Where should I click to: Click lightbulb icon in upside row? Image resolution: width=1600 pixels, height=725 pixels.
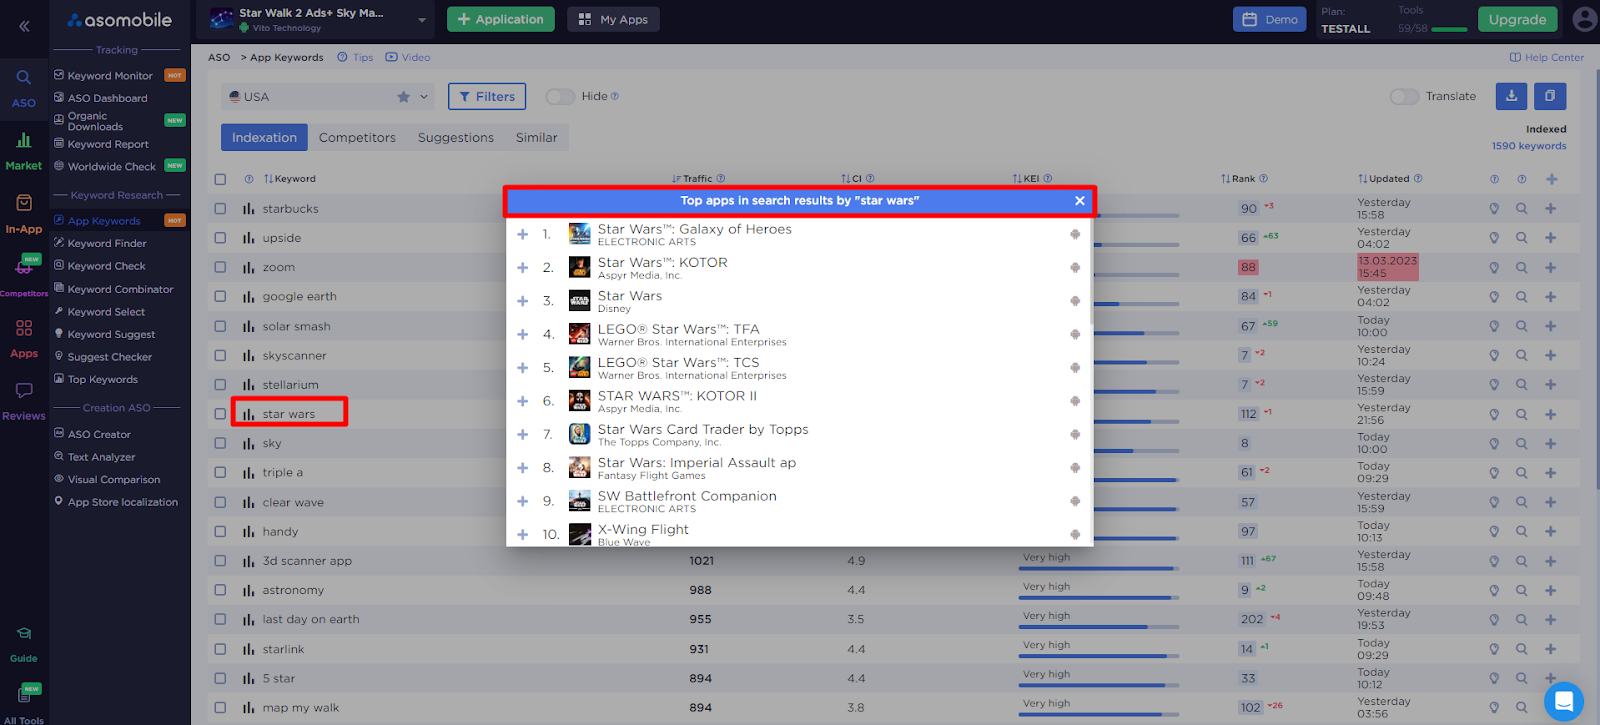[1494, 238]
